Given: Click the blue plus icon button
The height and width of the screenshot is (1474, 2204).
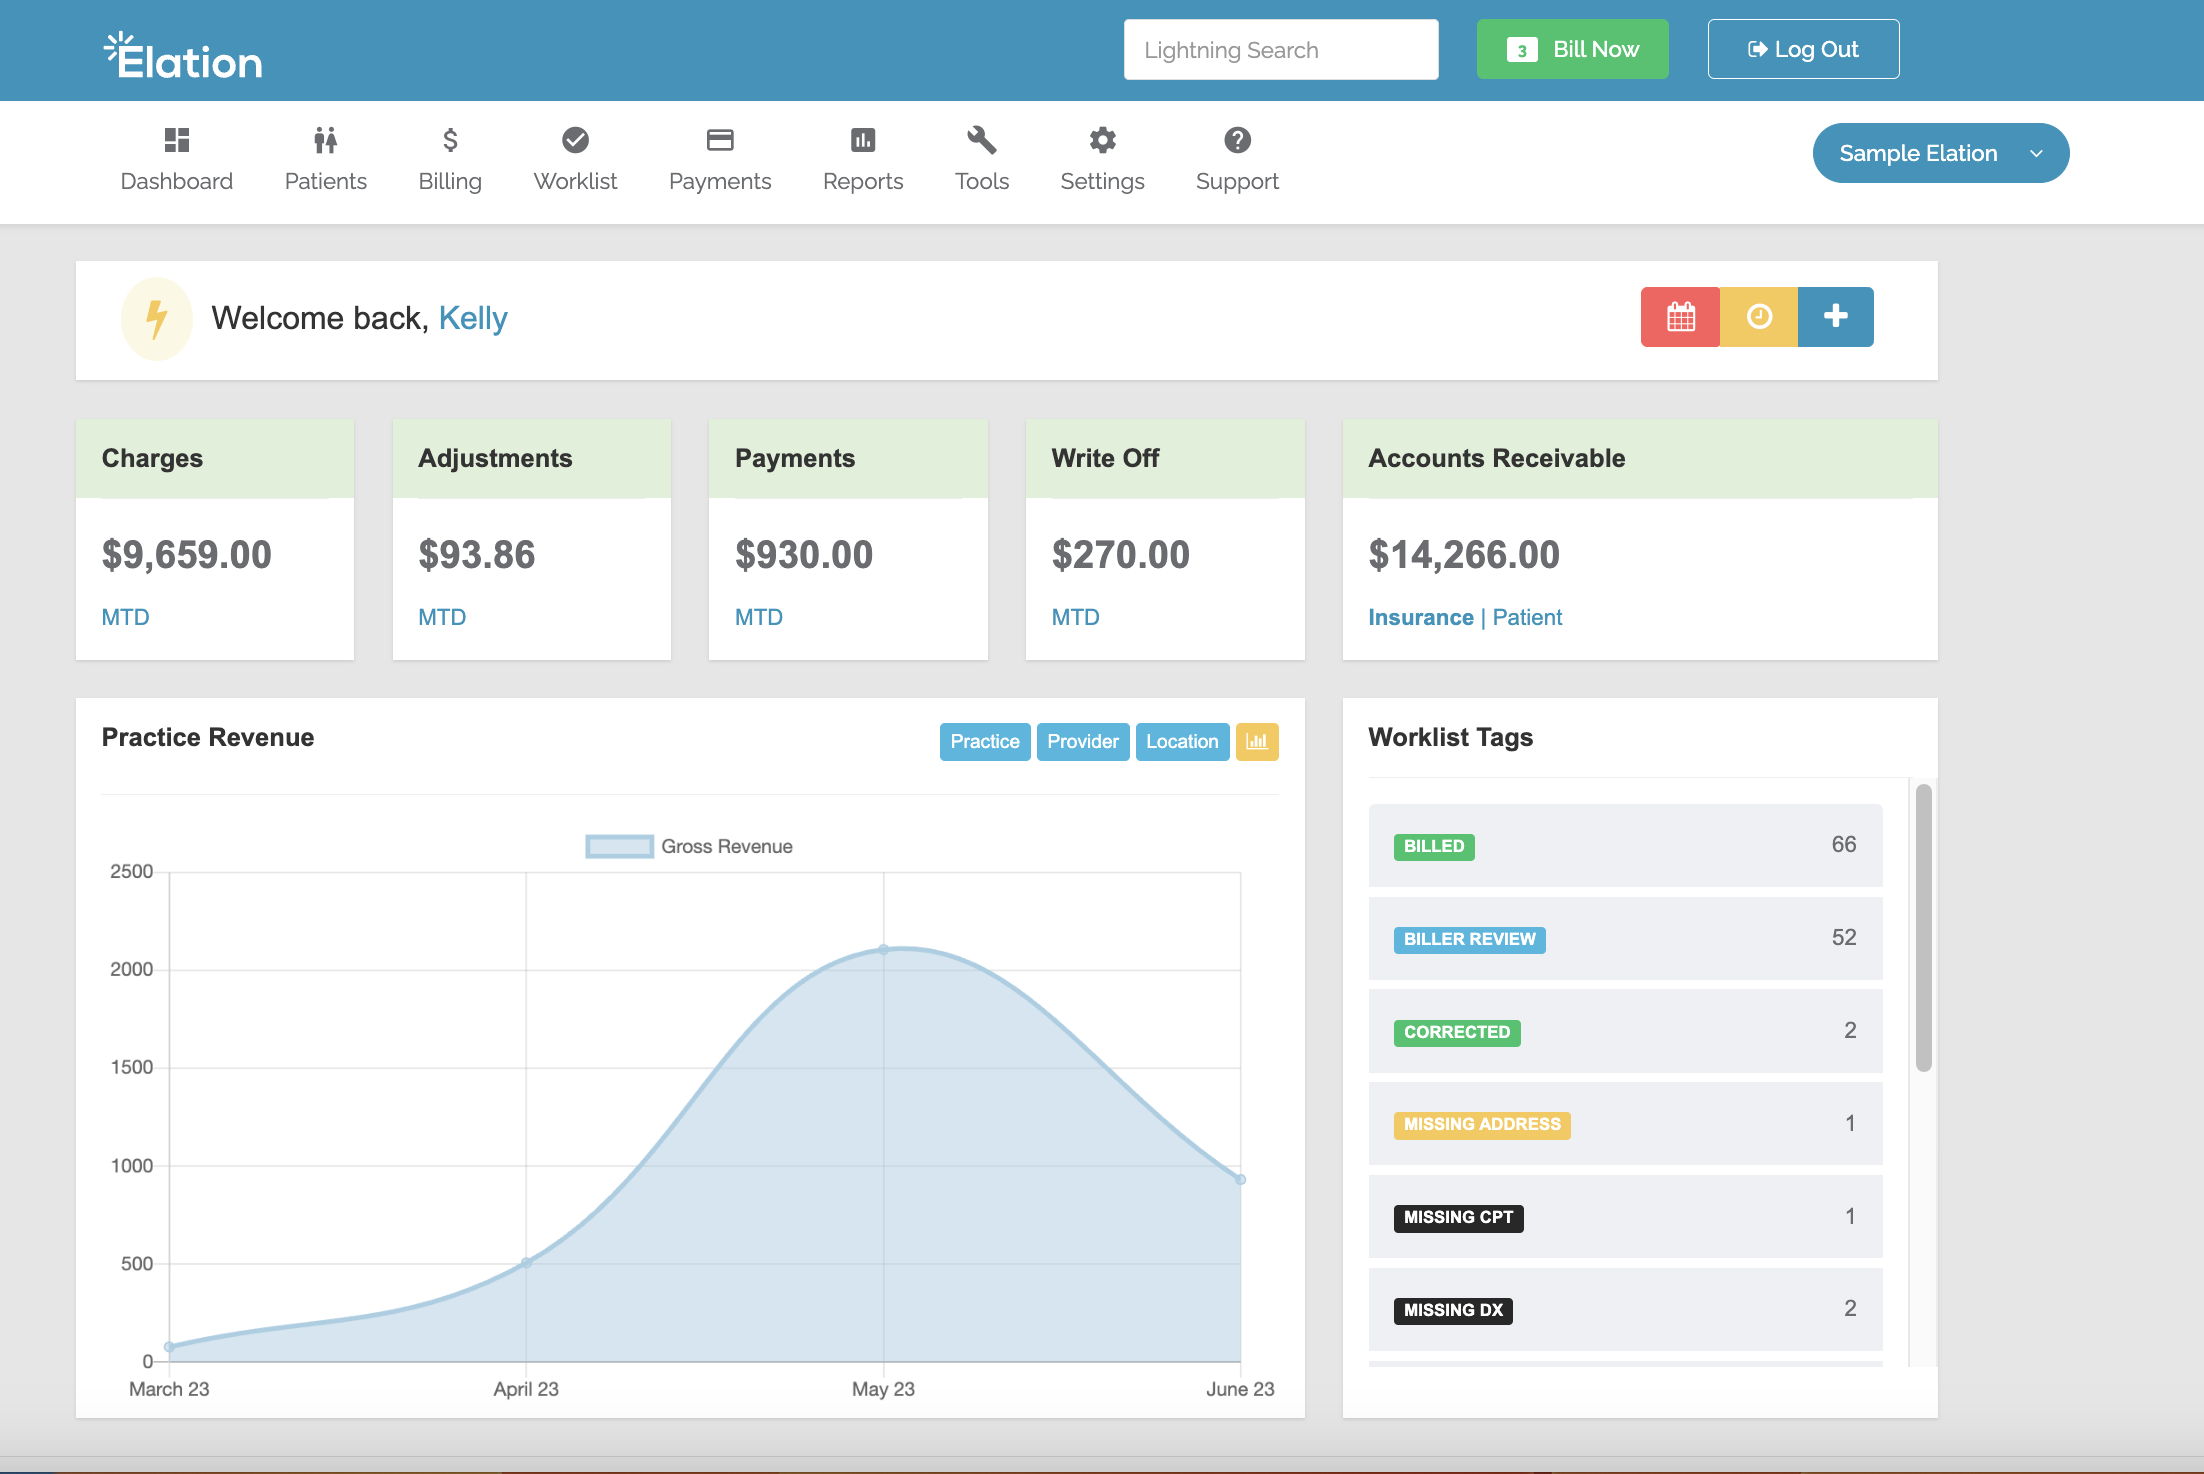Looking at the screenshot, I should (1835, 317).
